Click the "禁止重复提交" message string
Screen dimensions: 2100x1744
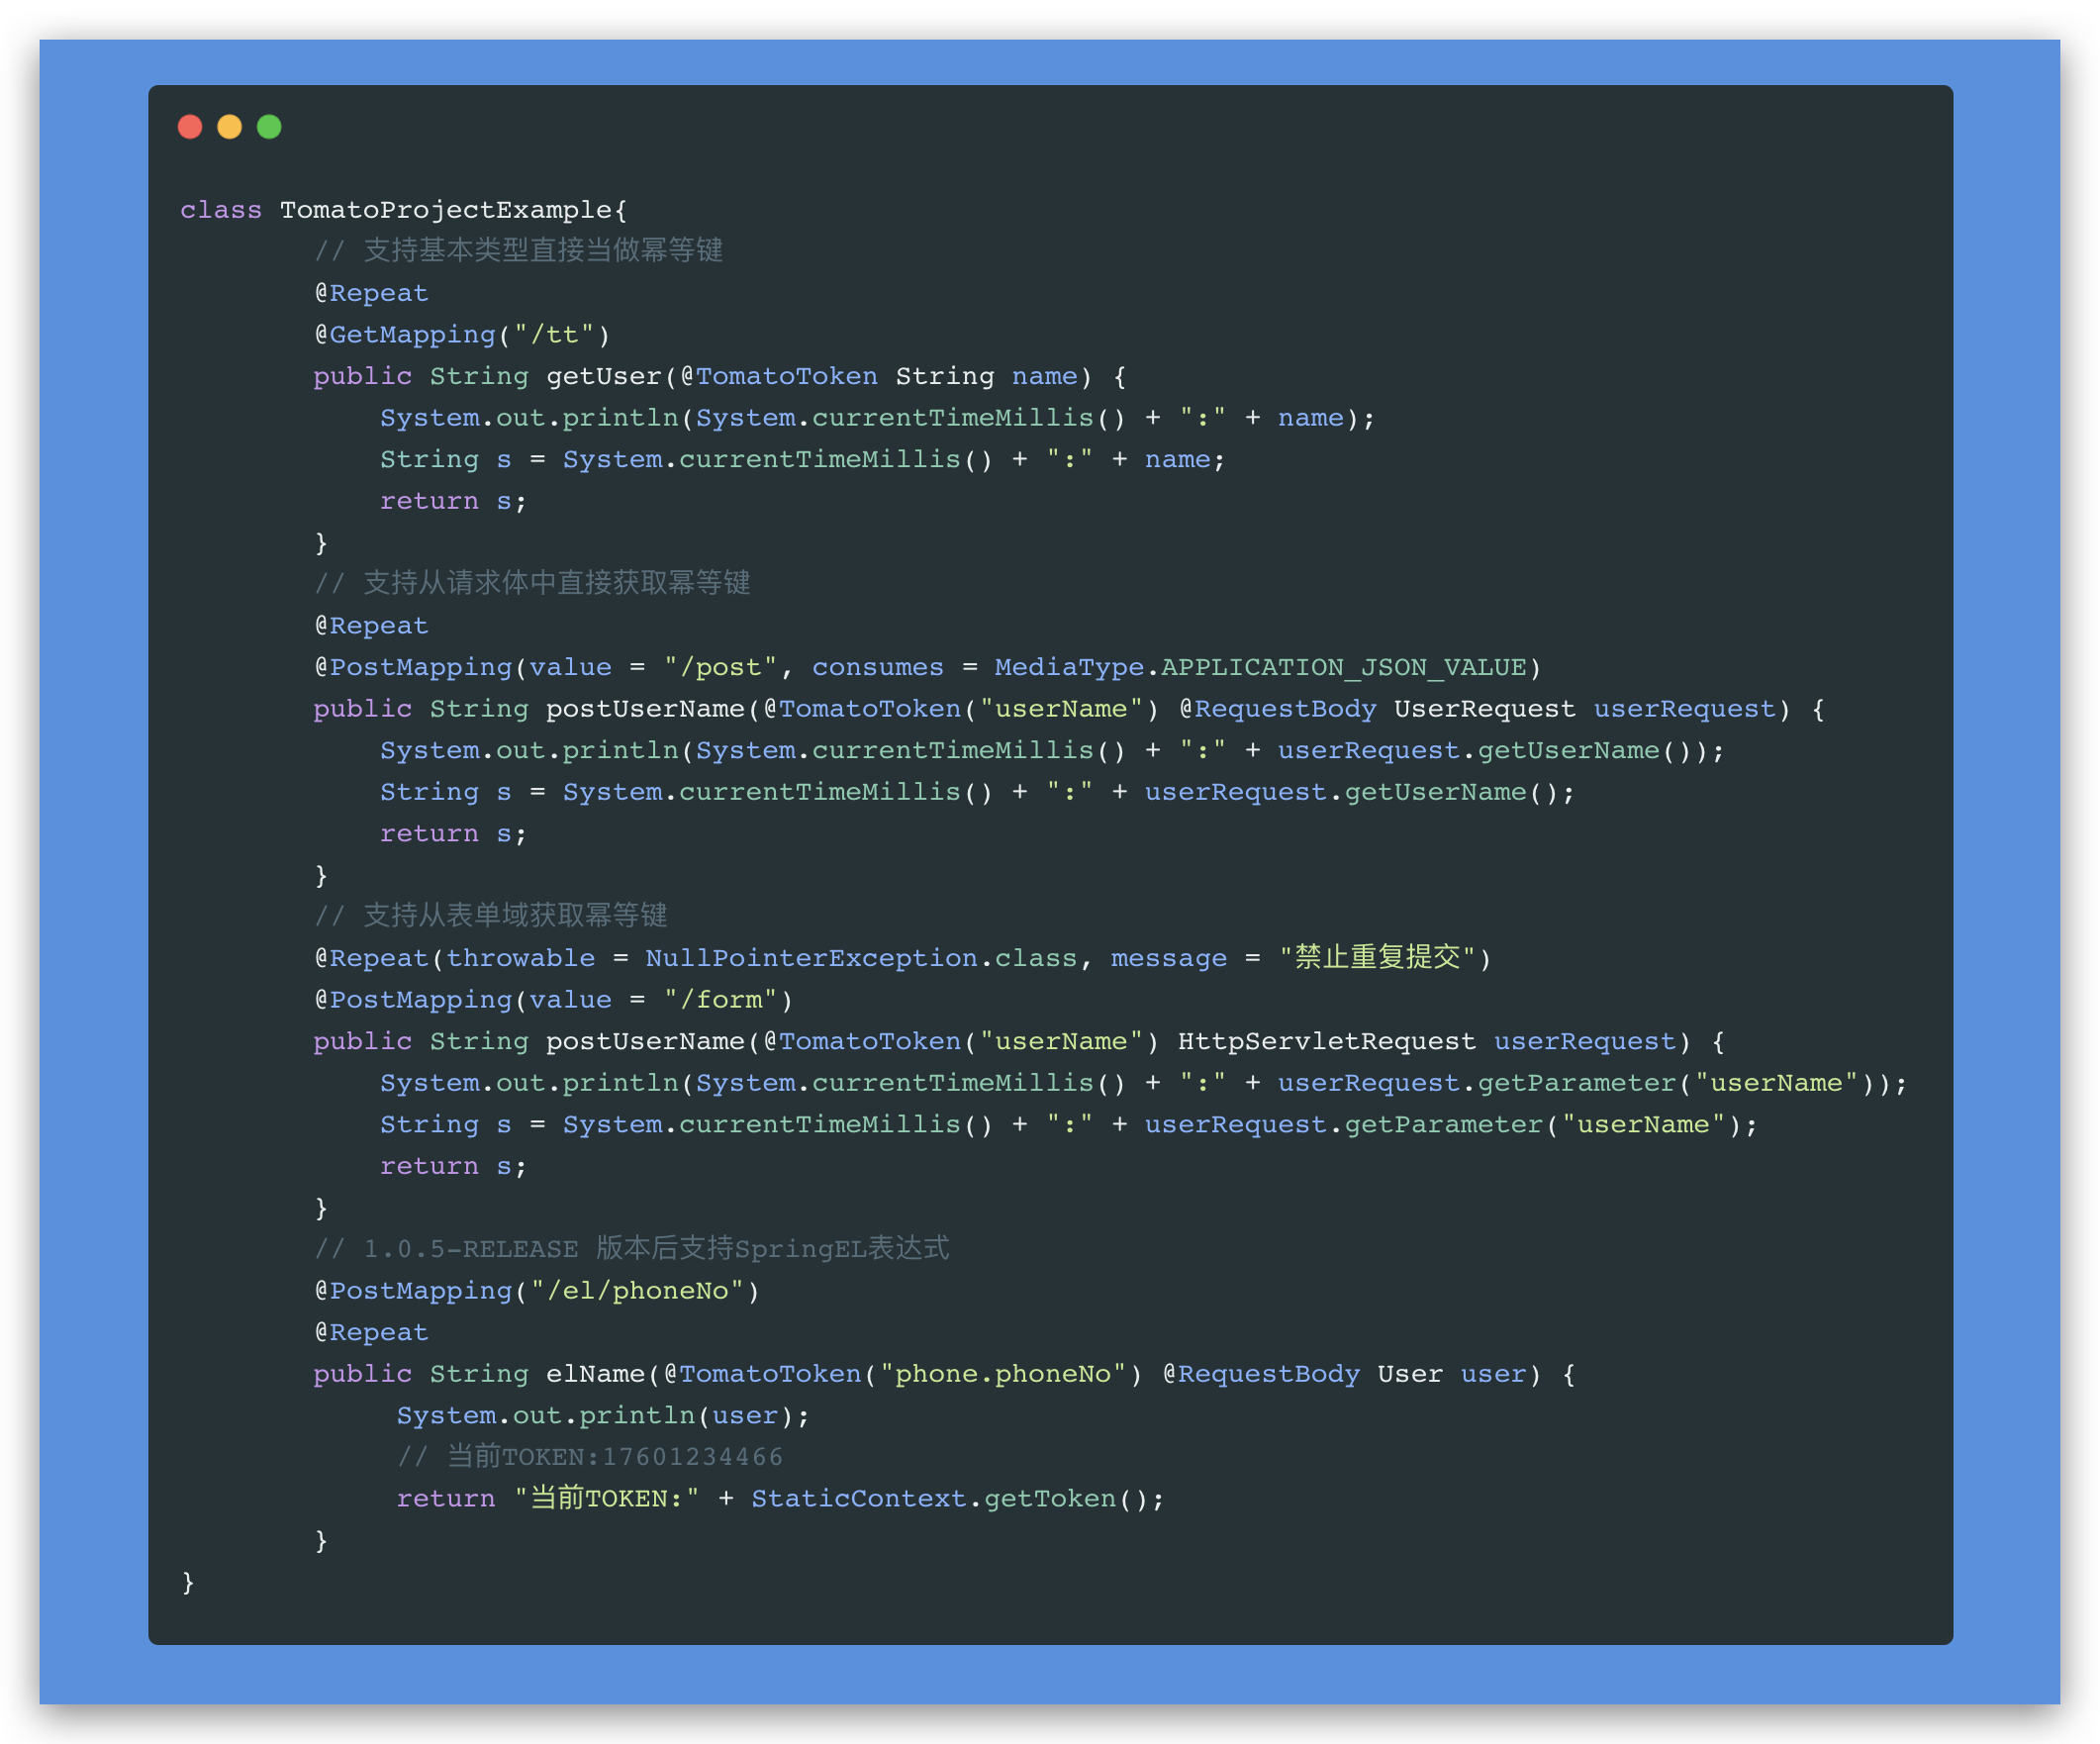click(1377, 959)
